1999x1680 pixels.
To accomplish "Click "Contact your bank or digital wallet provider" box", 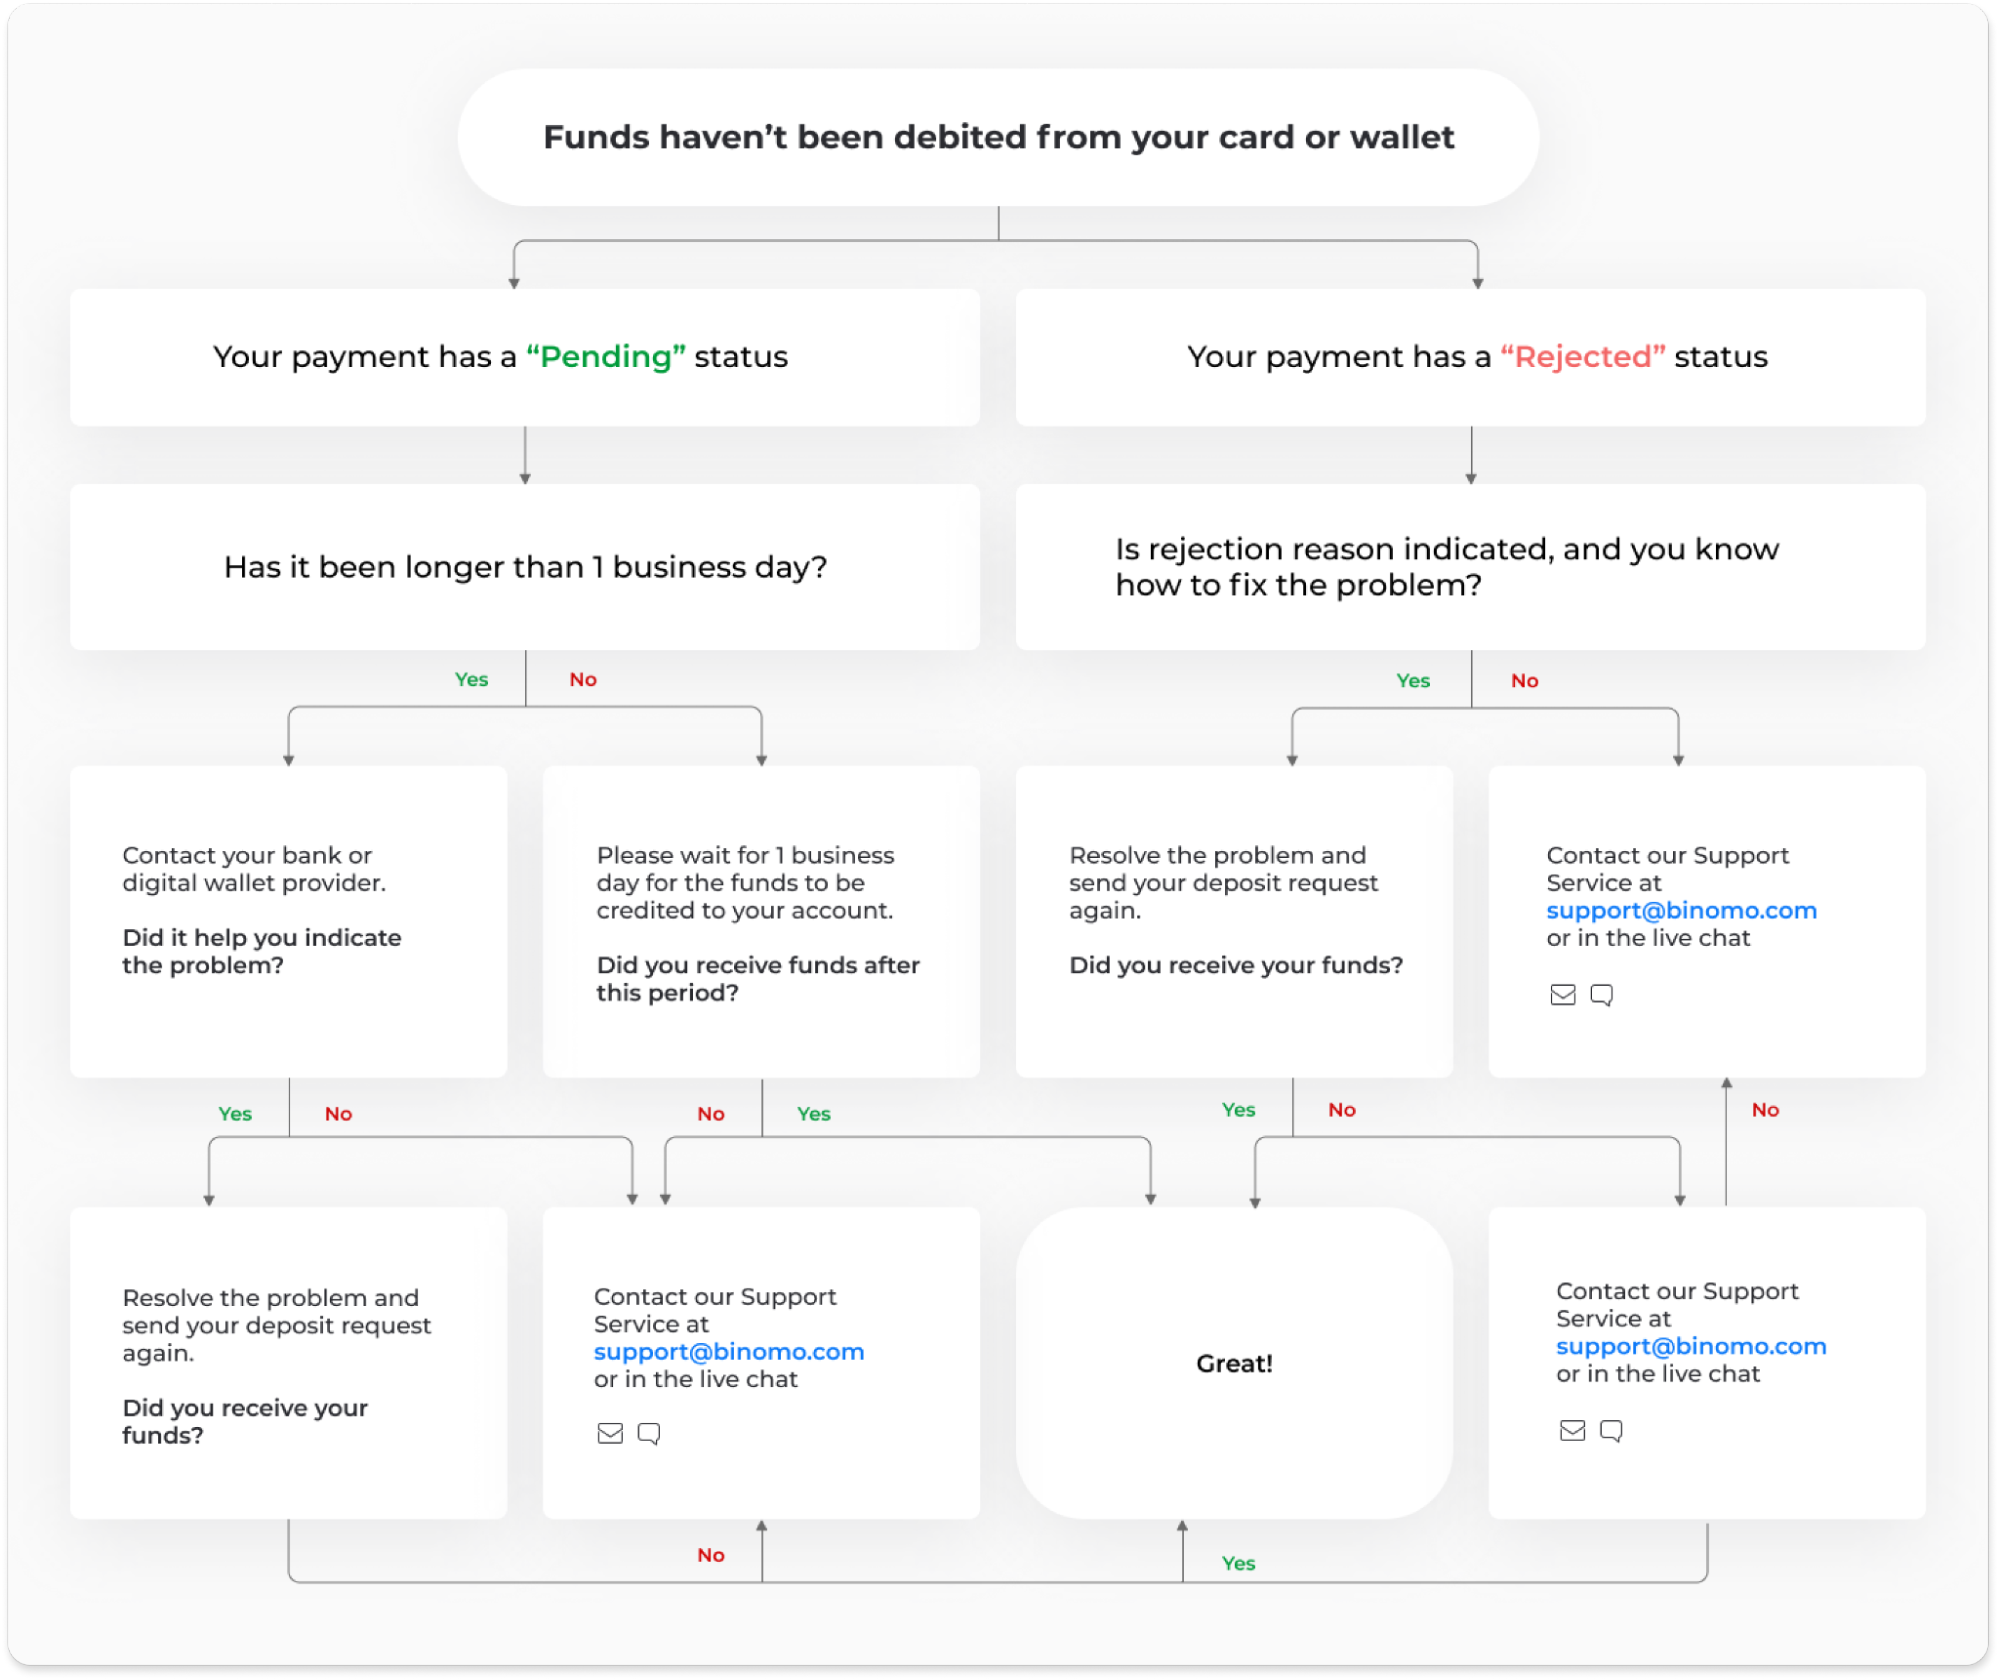I will [288, 920].
